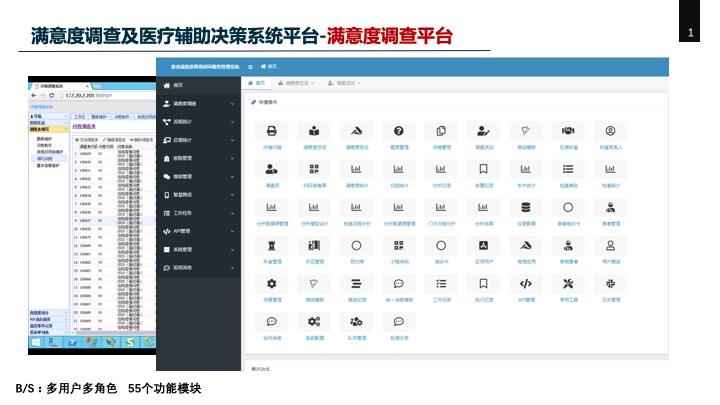
Task: Close the 调查活动 tab
Action: coord(359,83)
